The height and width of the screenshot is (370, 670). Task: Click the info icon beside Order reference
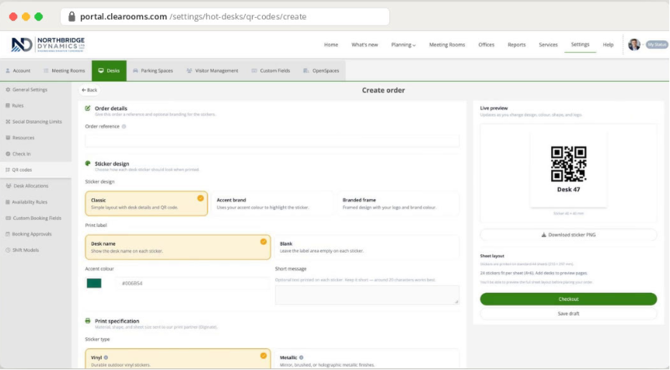click(124, 126)
